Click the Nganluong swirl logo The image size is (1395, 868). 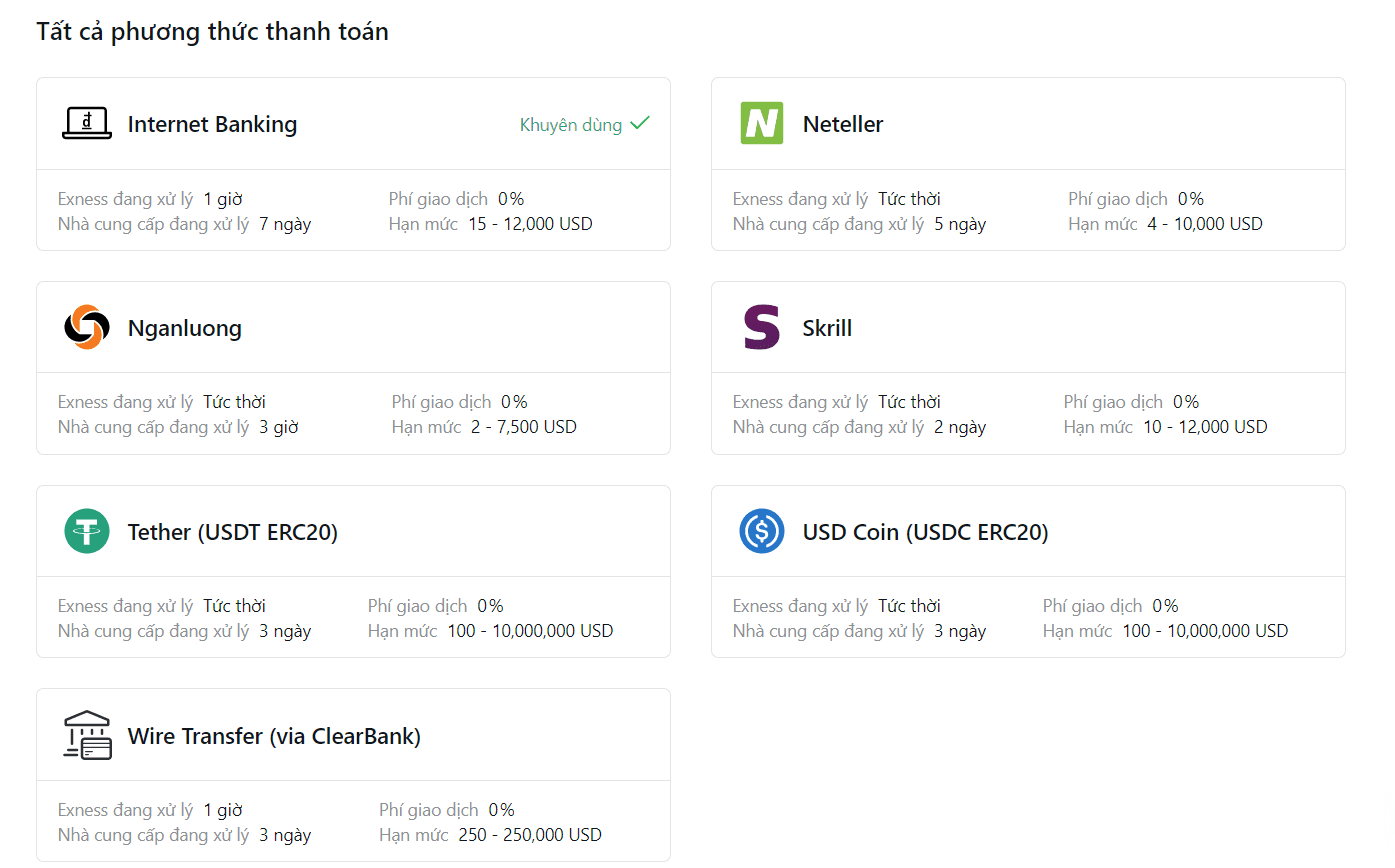(87, 327)
